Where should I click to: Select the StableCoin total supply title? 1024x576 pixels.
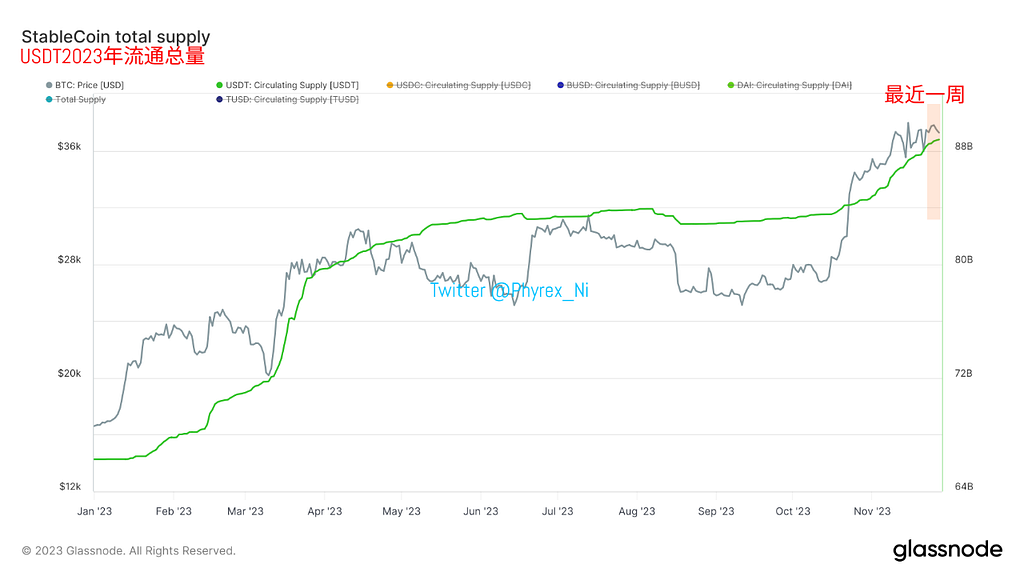(116, 37)
